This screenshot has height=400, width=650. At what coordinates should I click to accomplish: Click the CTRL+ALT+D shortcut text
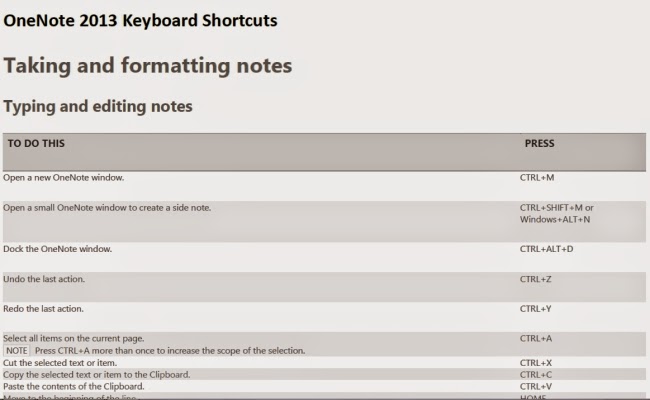click(546, 249)
